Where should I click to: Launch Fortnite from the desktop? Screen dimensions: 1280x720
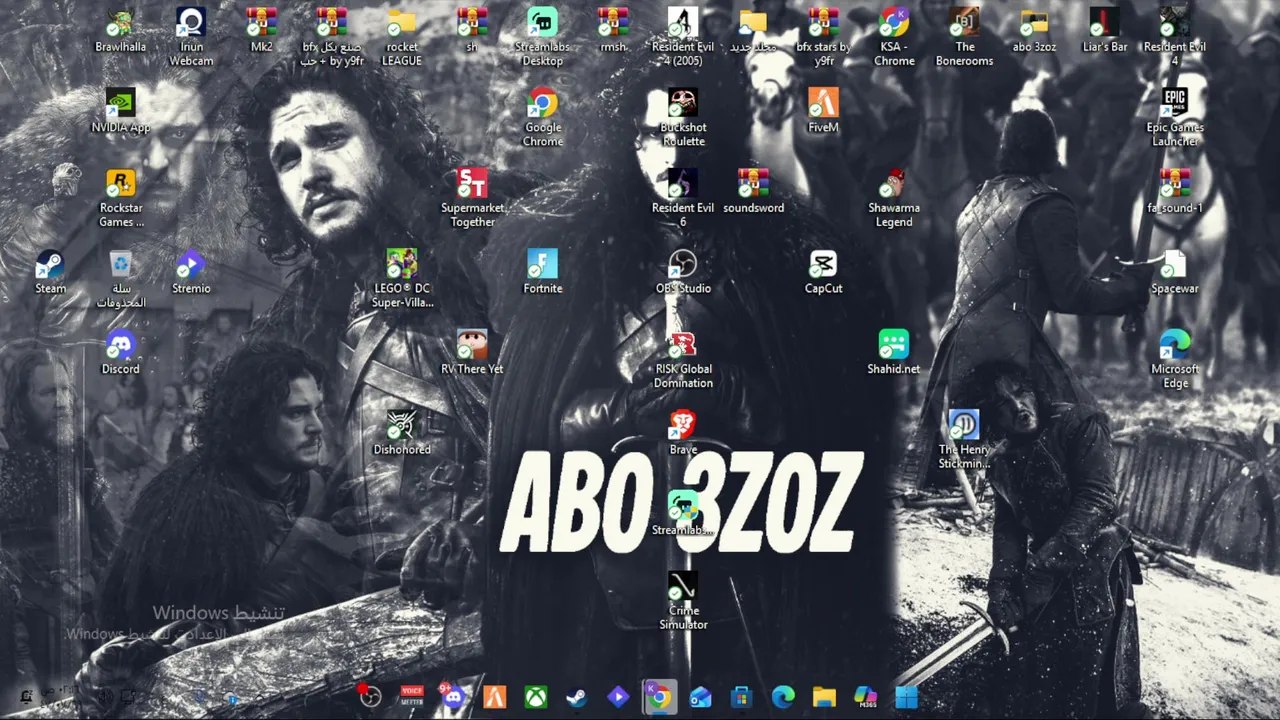(x=543, y=272)
